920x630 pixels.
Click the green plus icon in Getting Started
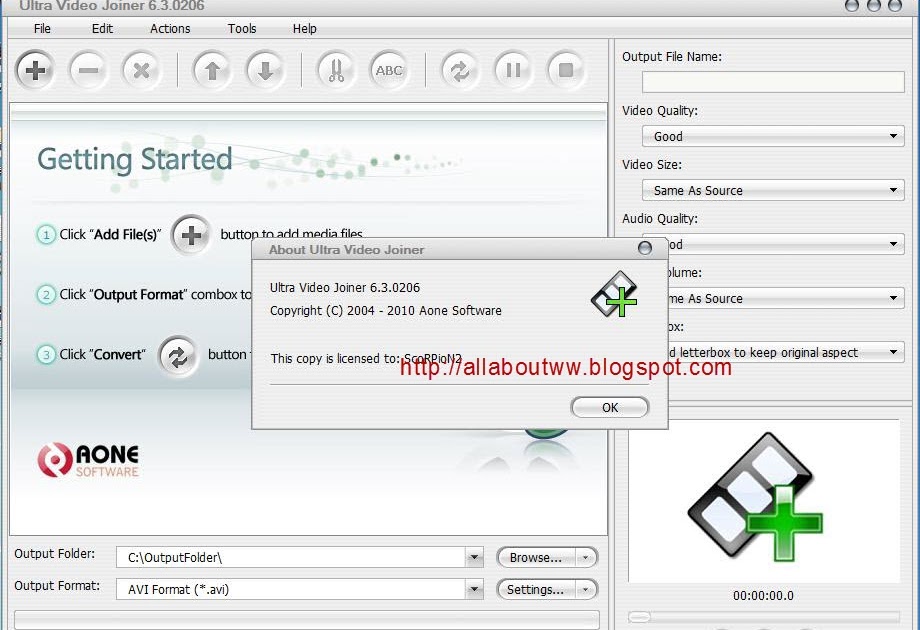click(x=191, y=235)
